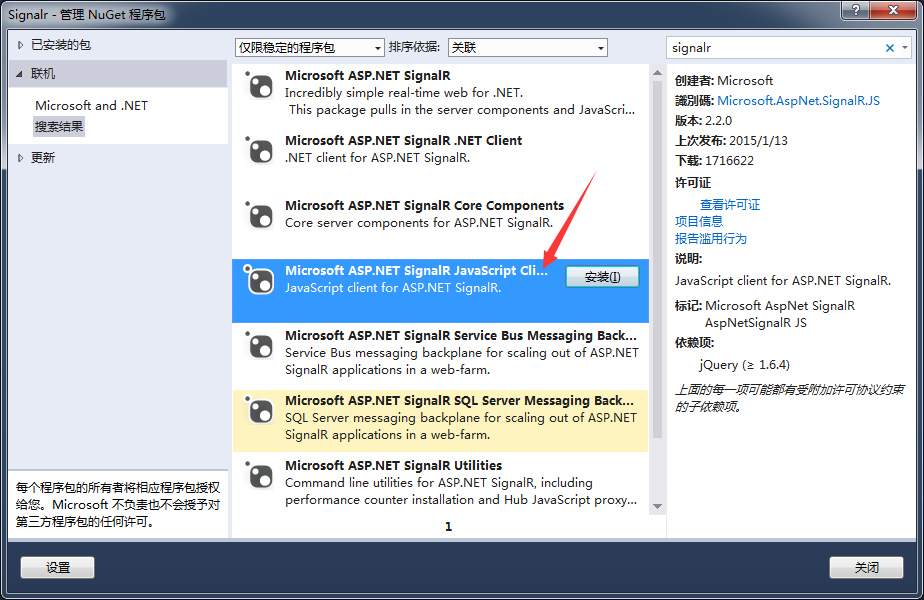Click the 关闭 button
Viewport: 924px width, 600px height.
pos(866,568)
